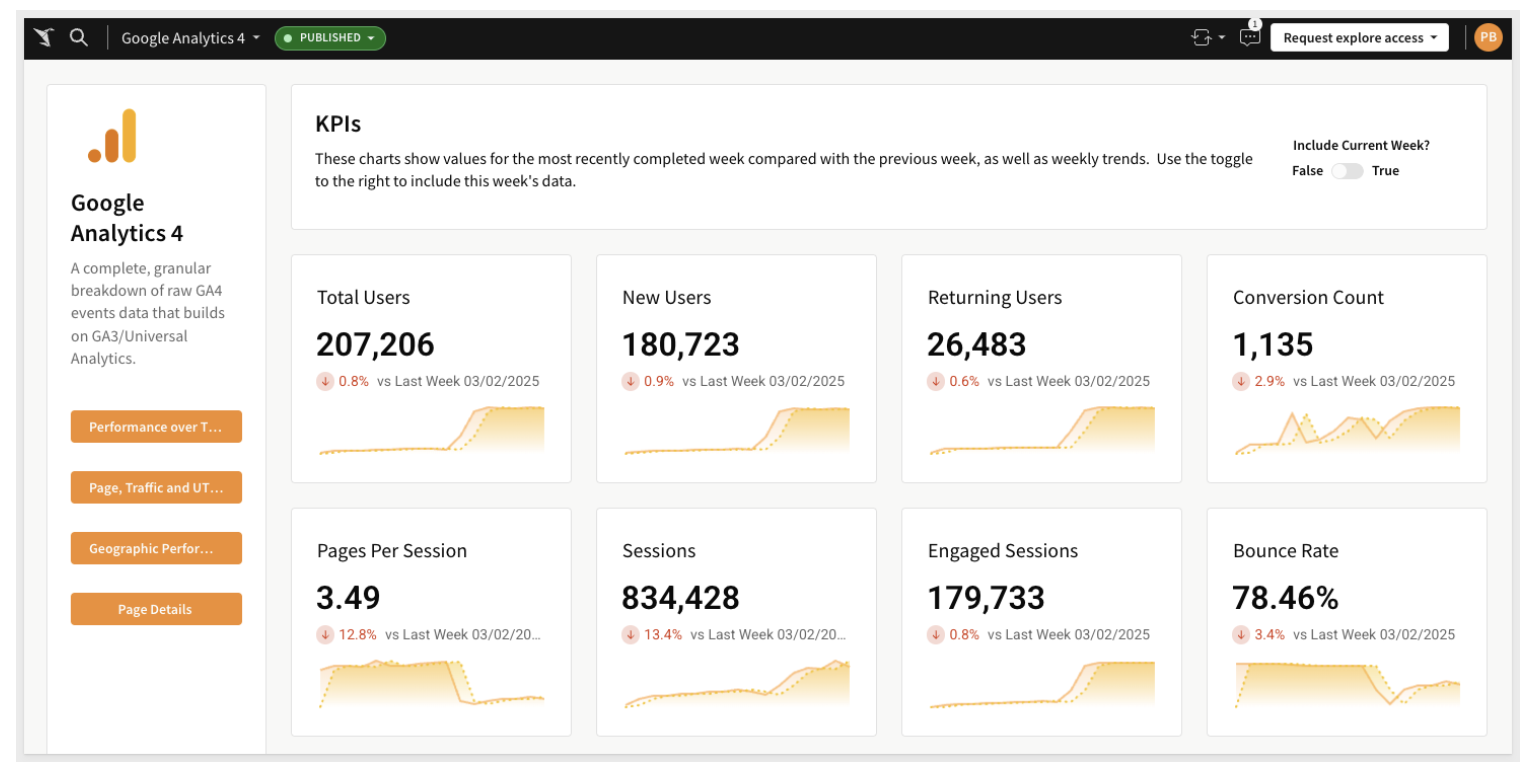Screen dimensions: 1536x778
Task: Click the Total Users sparkline chart
Action: pos(431,431)
